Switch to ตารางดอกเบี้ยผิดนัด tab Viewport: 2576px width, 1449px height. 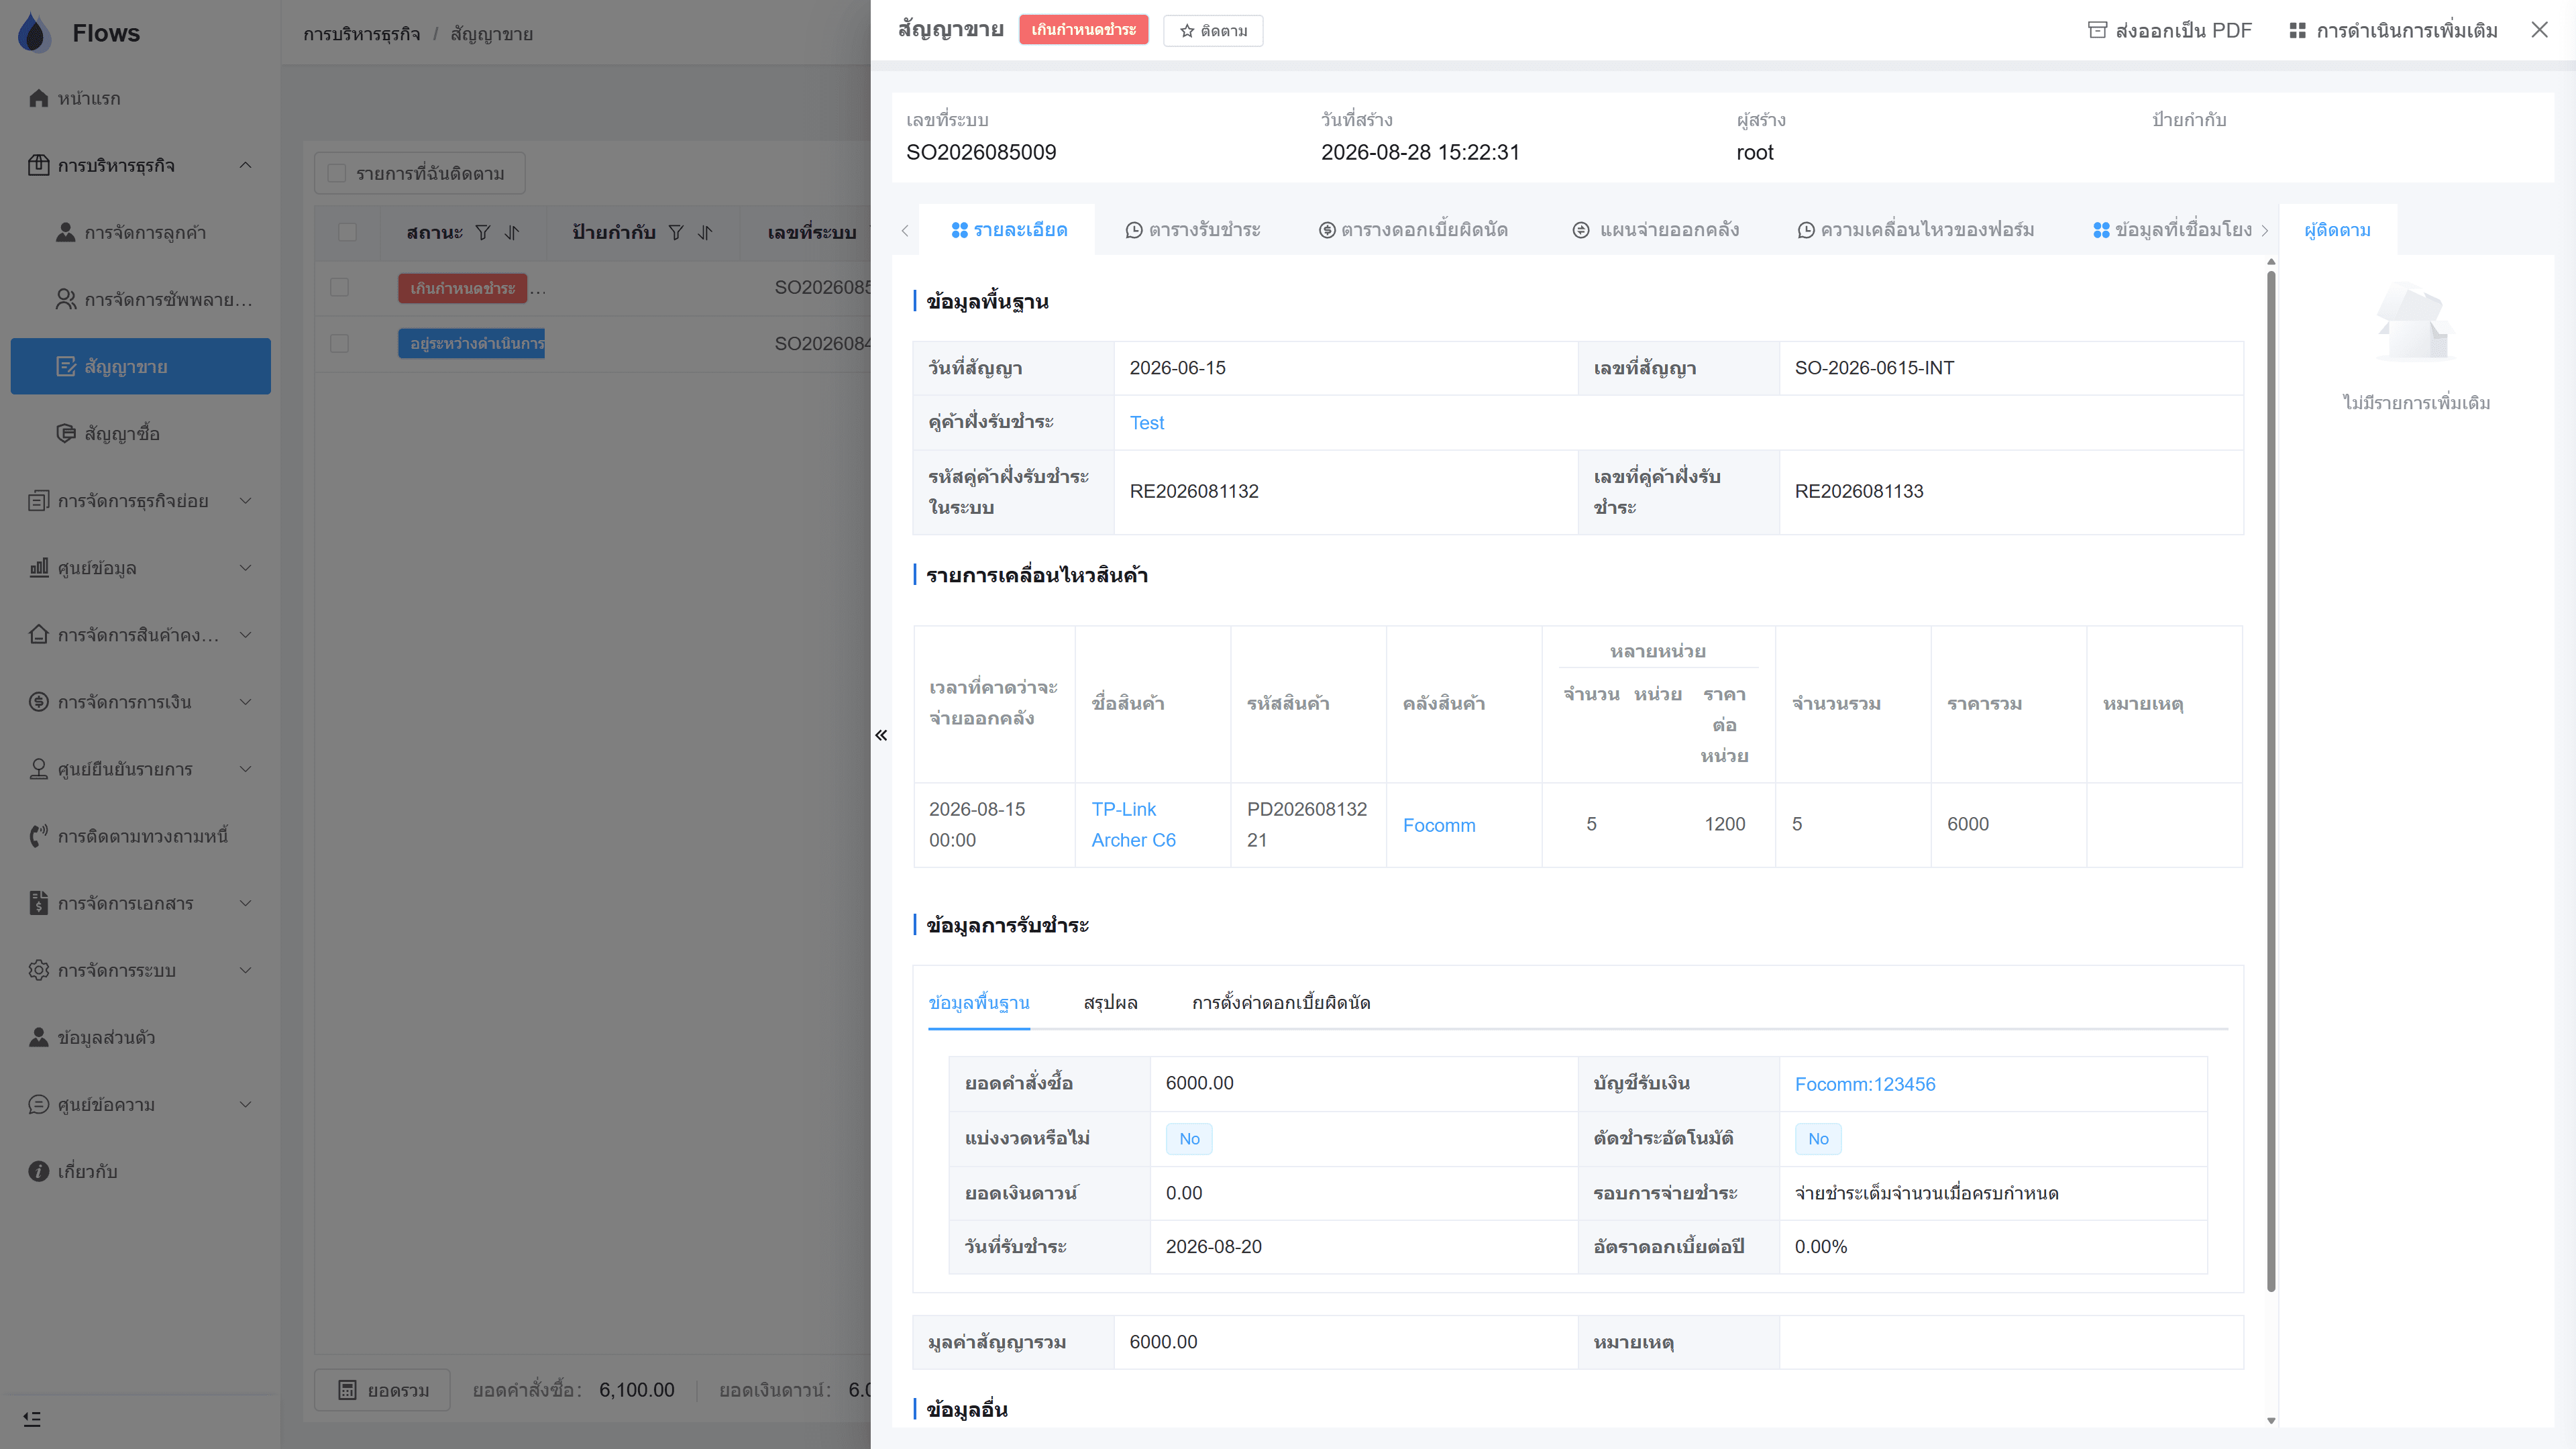[1412, 230]
